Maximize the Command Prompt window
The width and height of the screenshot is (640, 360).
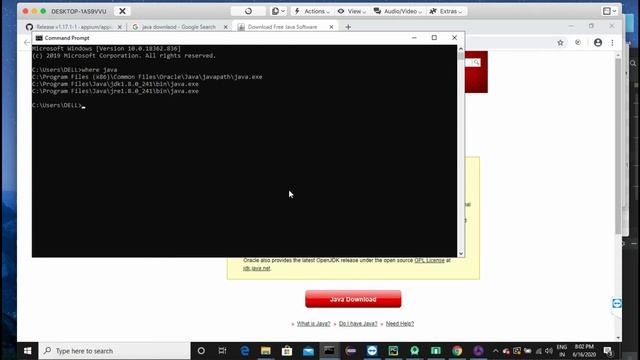[434, 38]
